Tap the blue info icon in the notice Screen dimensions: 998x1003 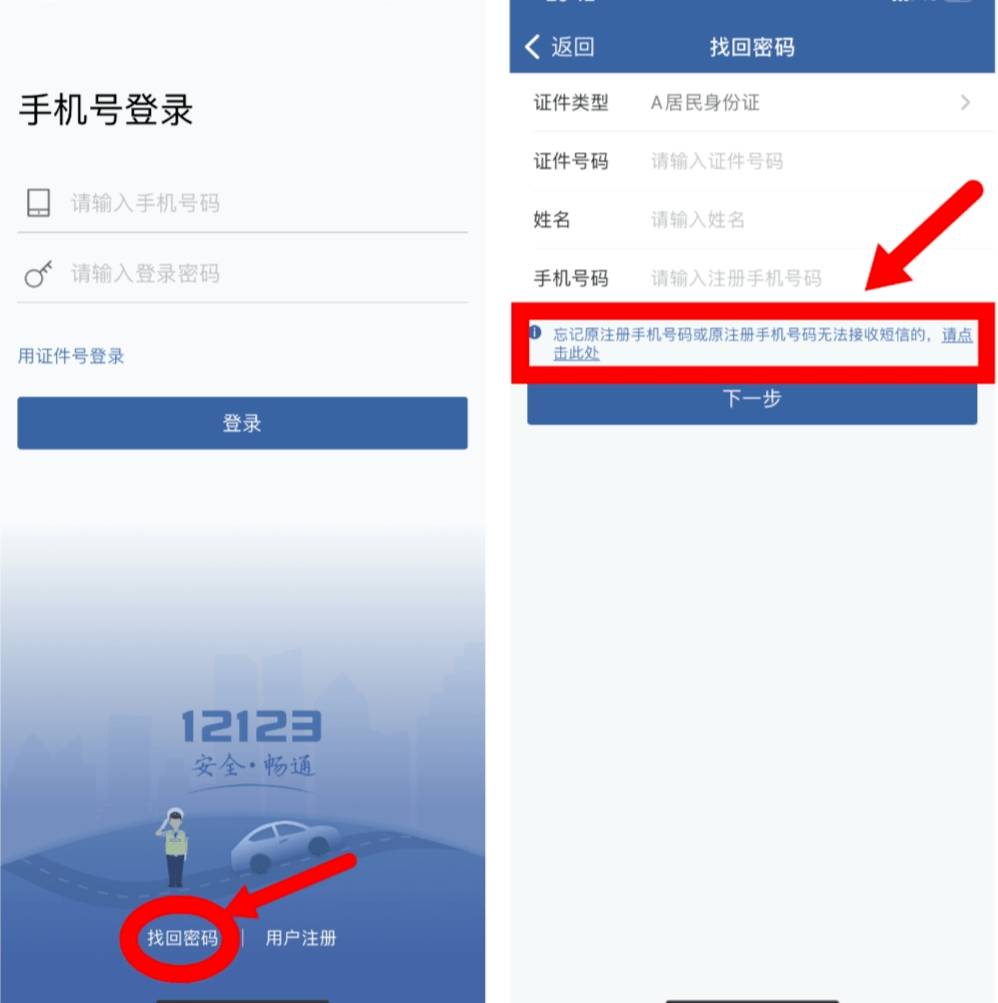click(535, 332)
